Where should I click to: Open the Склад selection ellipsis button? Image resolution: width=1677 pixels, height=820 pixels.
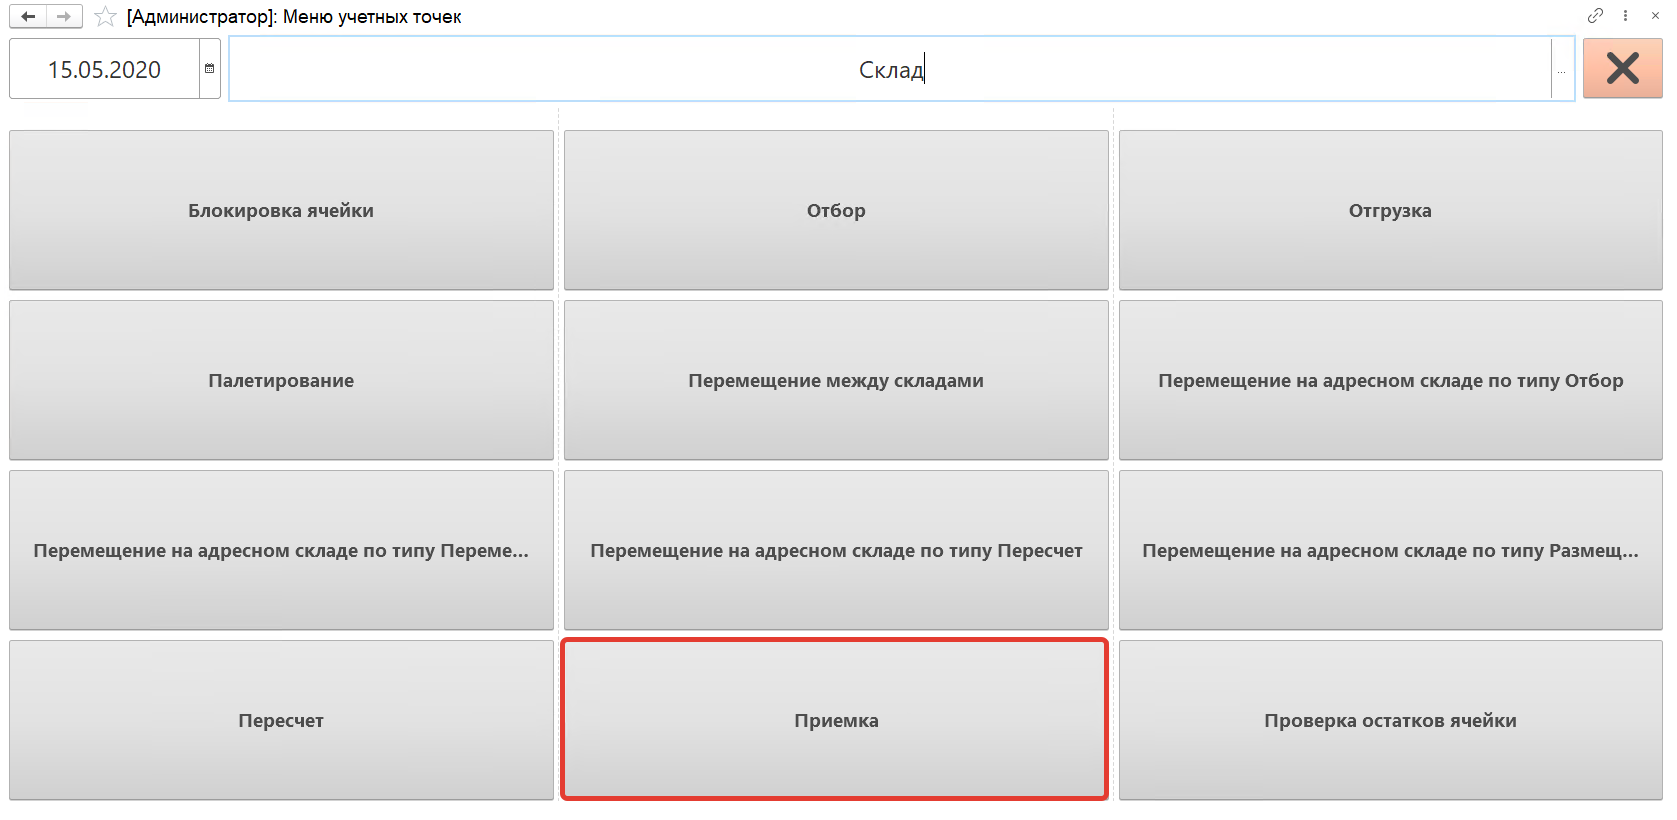pos(1561,69)
